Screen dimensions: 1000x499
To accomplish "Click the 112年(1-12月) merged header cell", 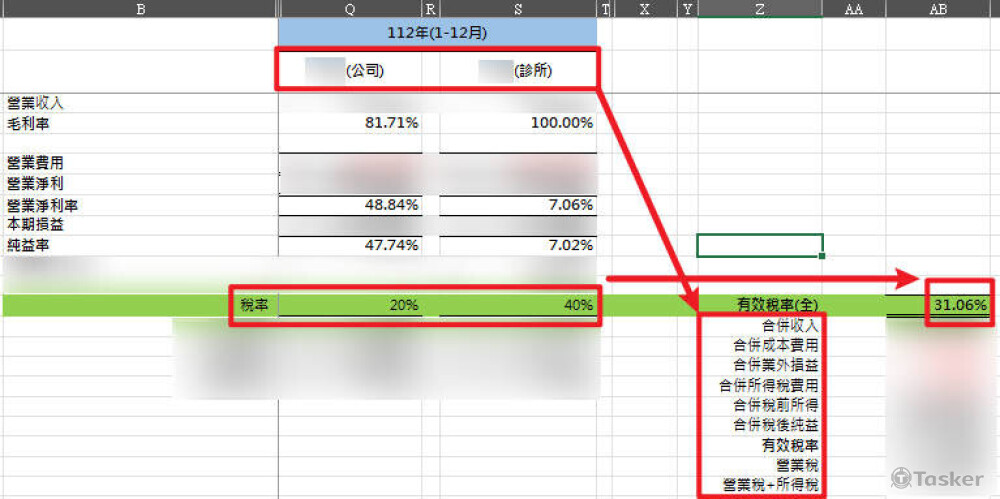I will (438, 32).
